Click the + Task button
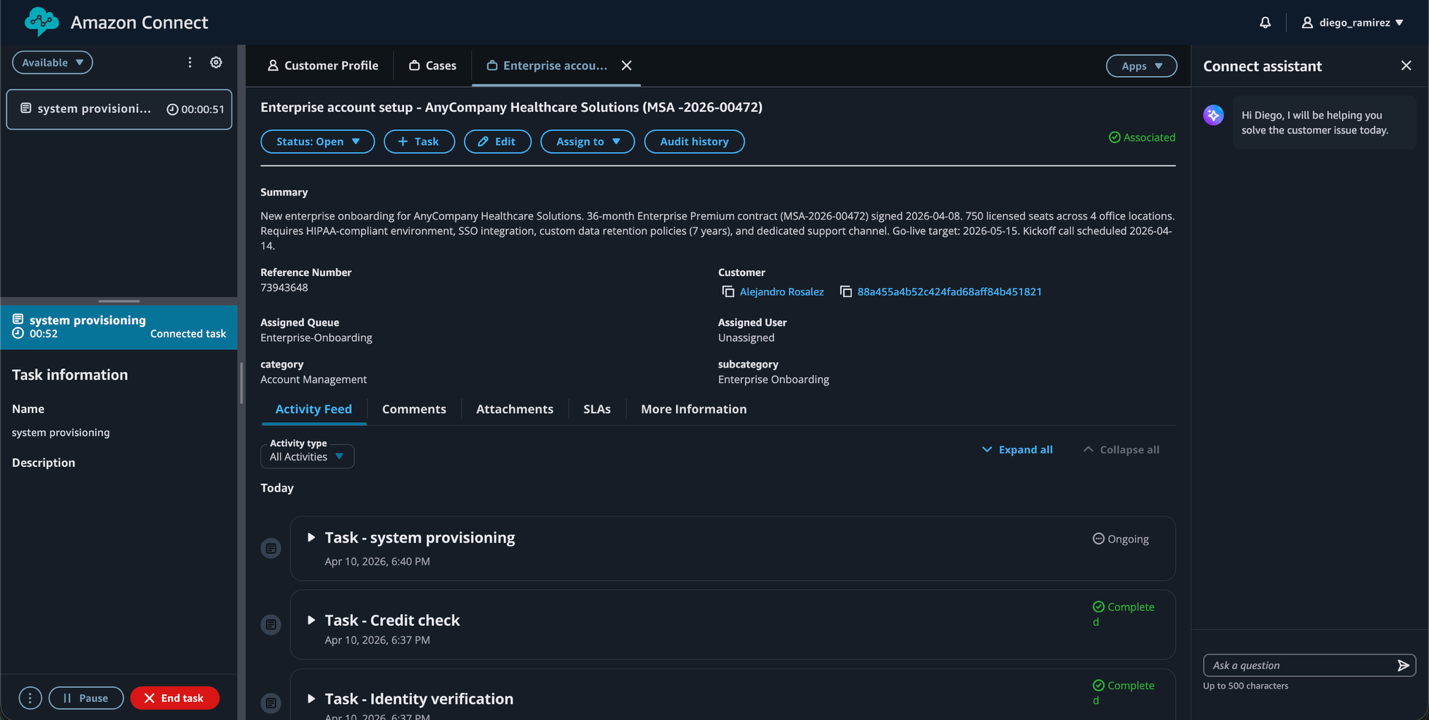This screenshot has width=1429, height=720. [x=419, y=142]
